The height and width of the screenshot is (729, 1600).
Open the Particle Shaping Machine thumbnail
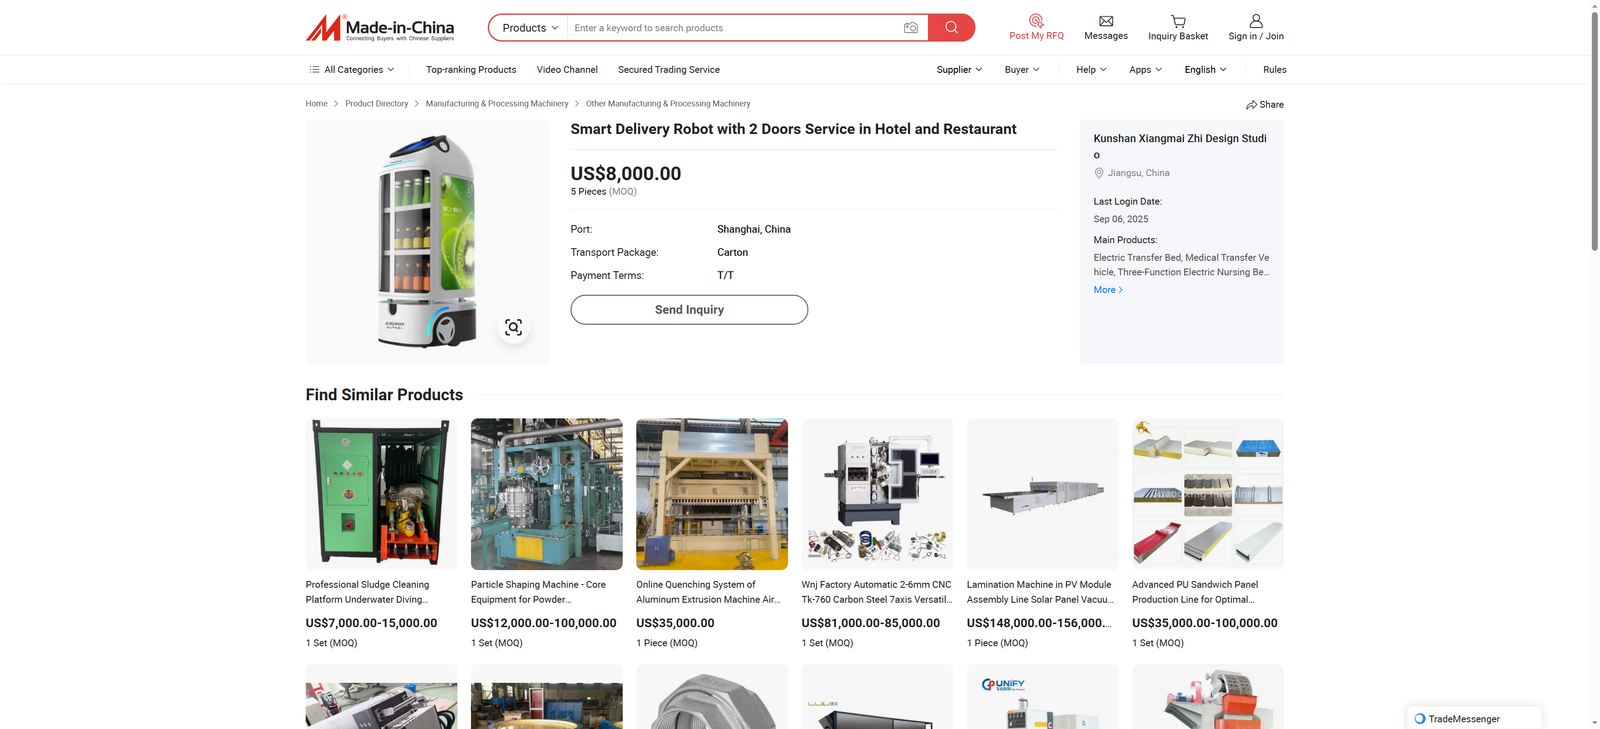[546, 494]
